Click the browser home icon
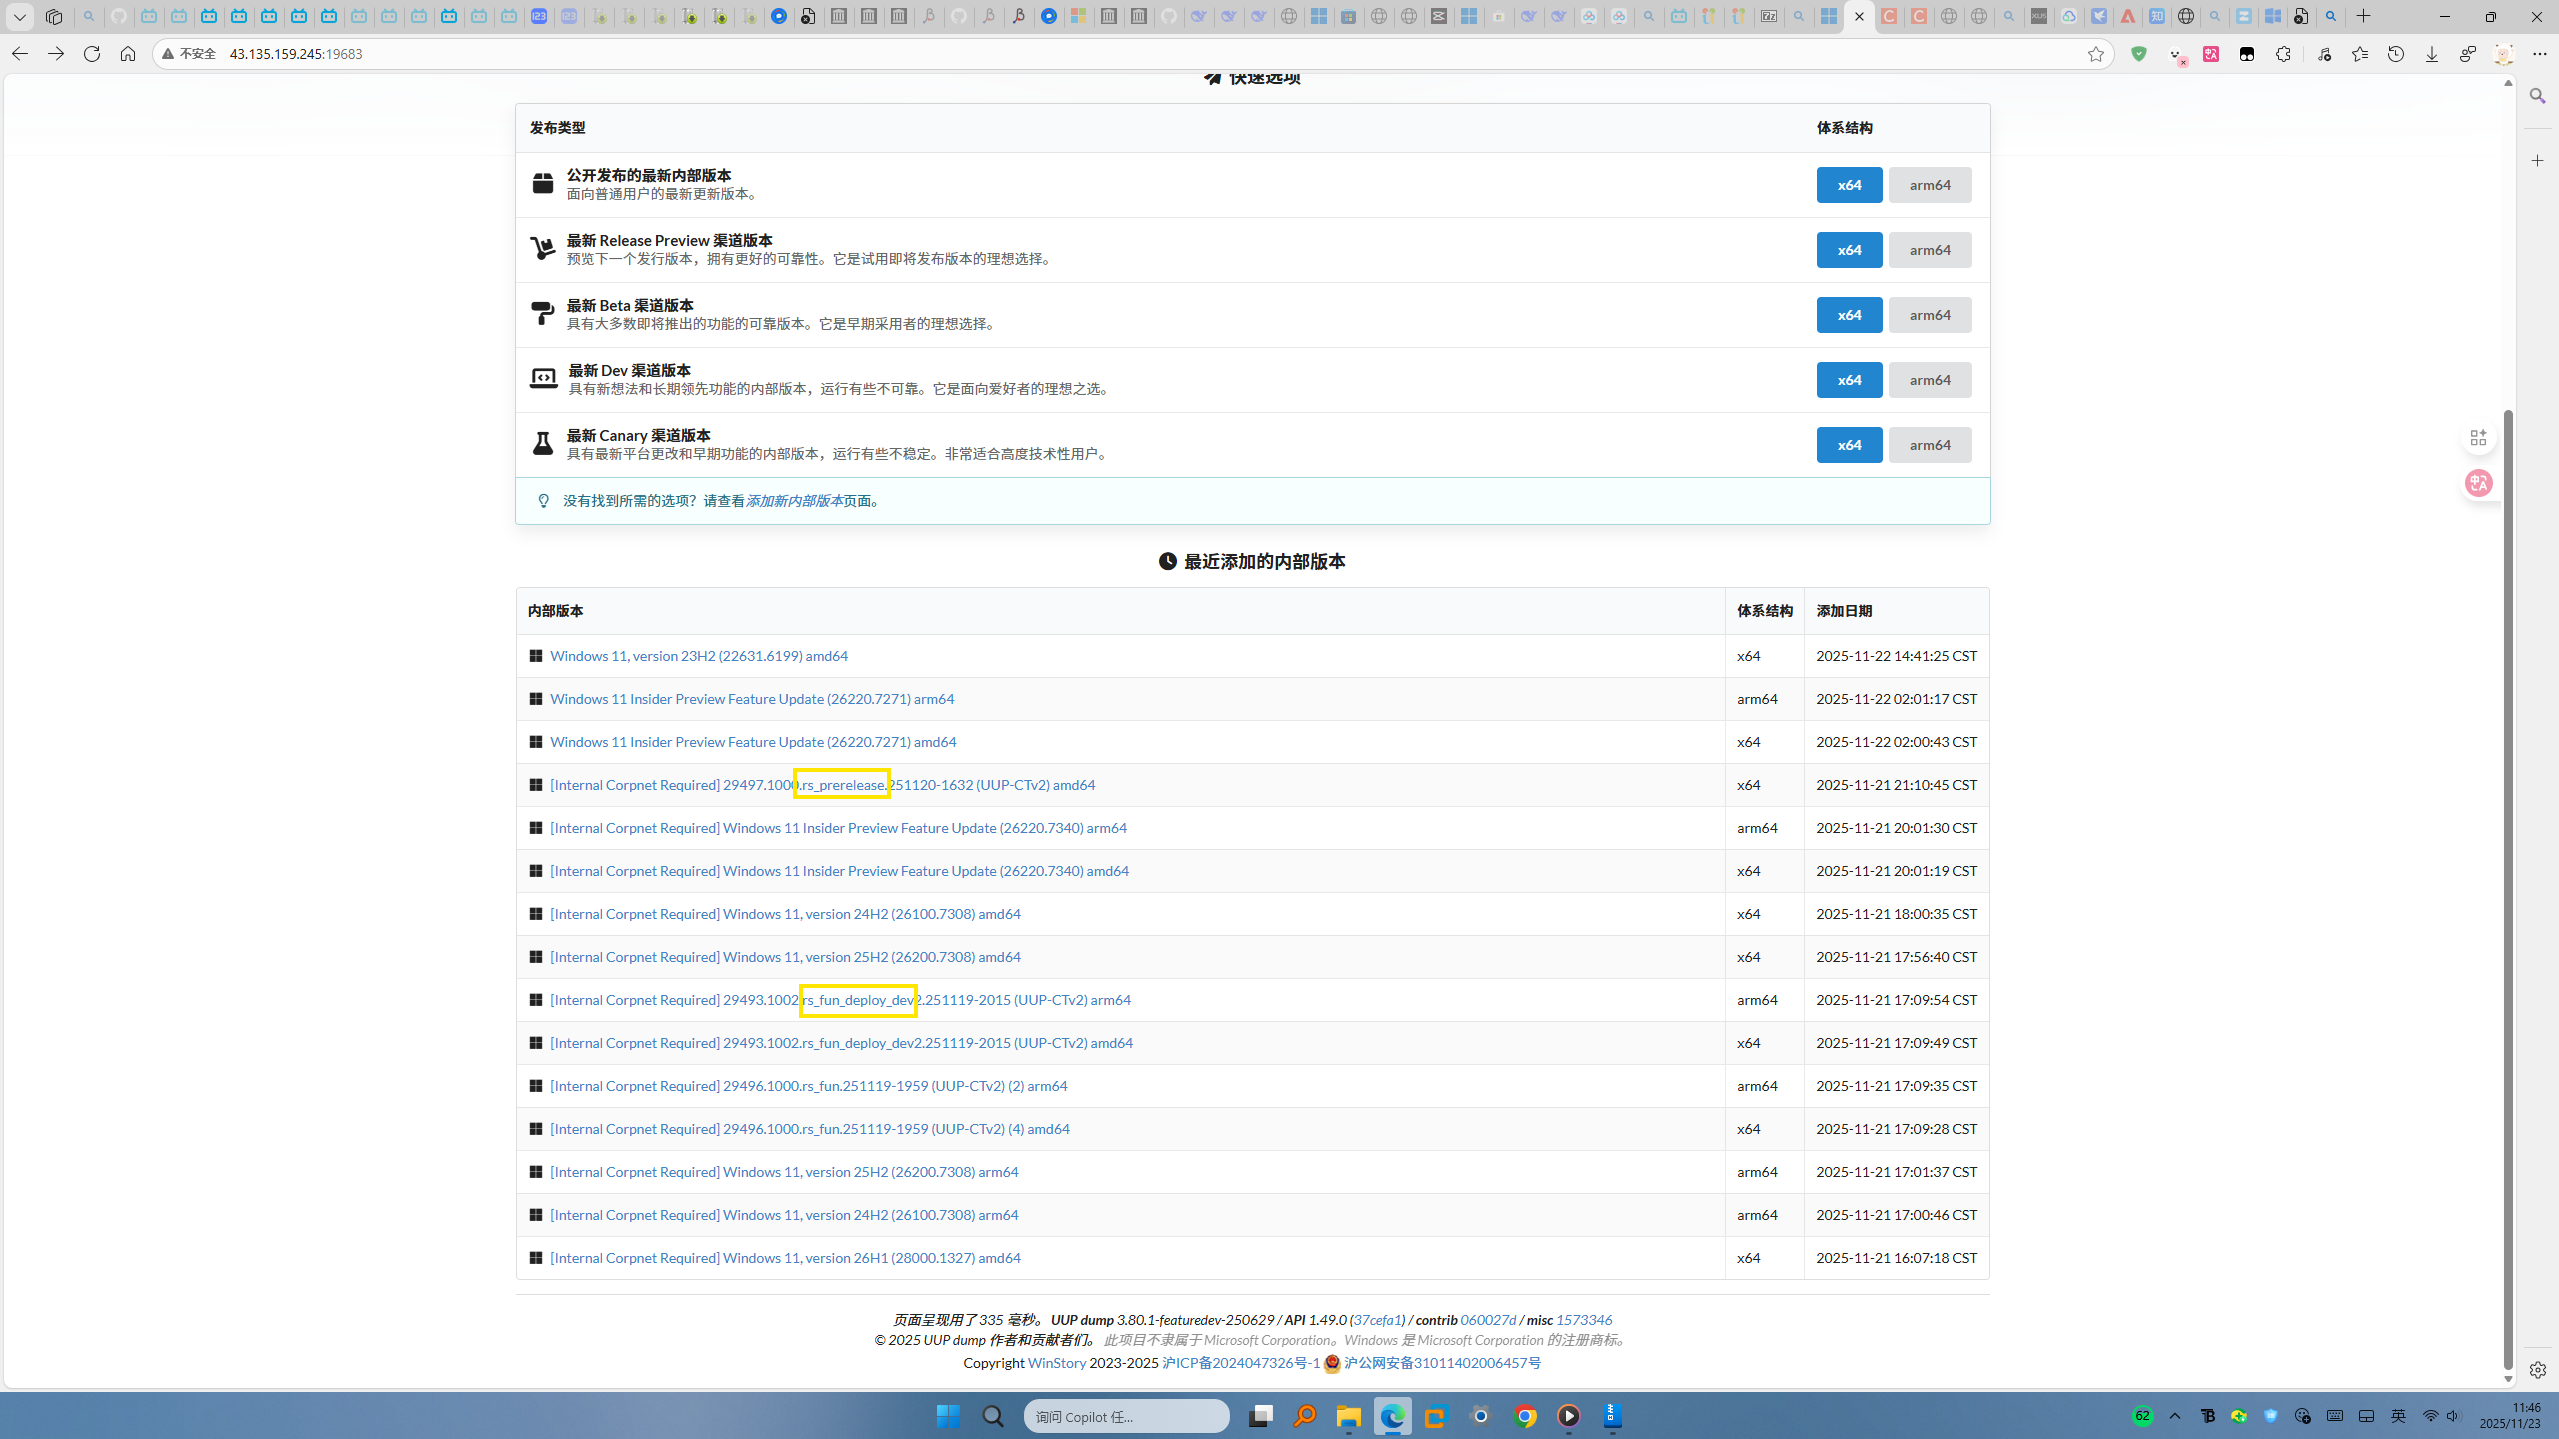The width and height of the screenshot is (2559, 1439). [x=128, y=54]
